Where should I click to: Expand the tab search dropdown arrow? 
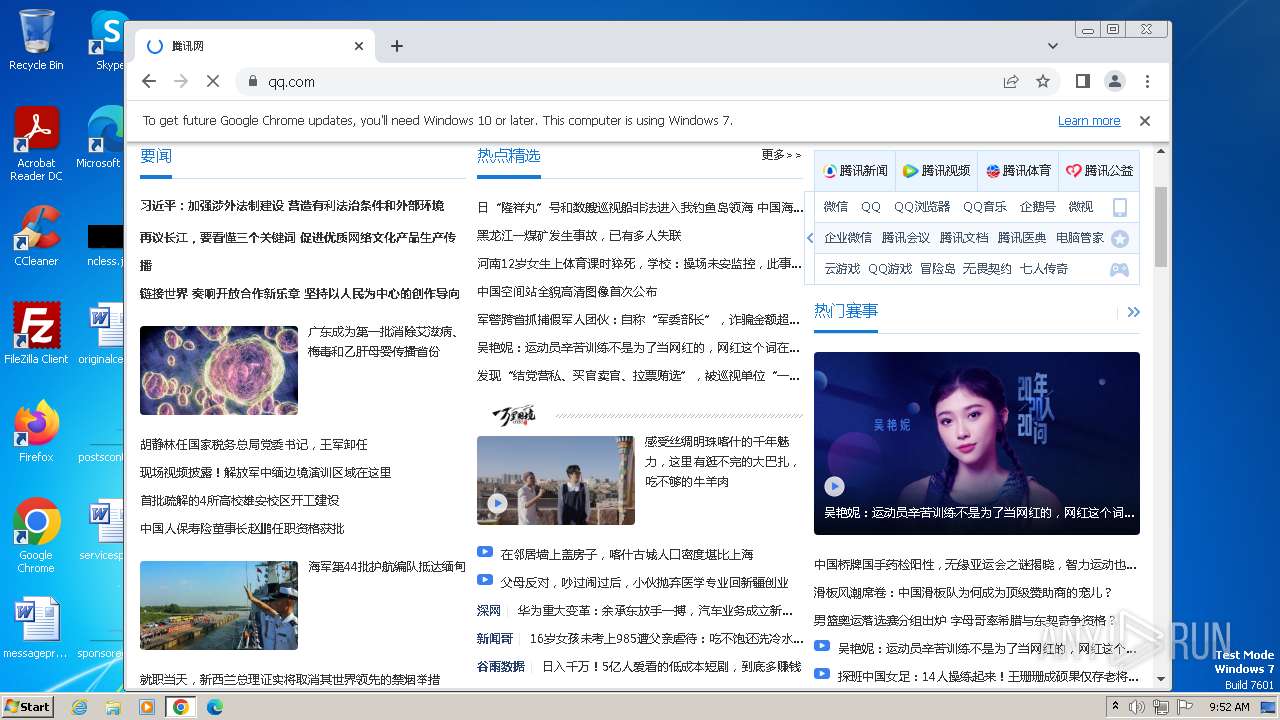point(1053,46)
